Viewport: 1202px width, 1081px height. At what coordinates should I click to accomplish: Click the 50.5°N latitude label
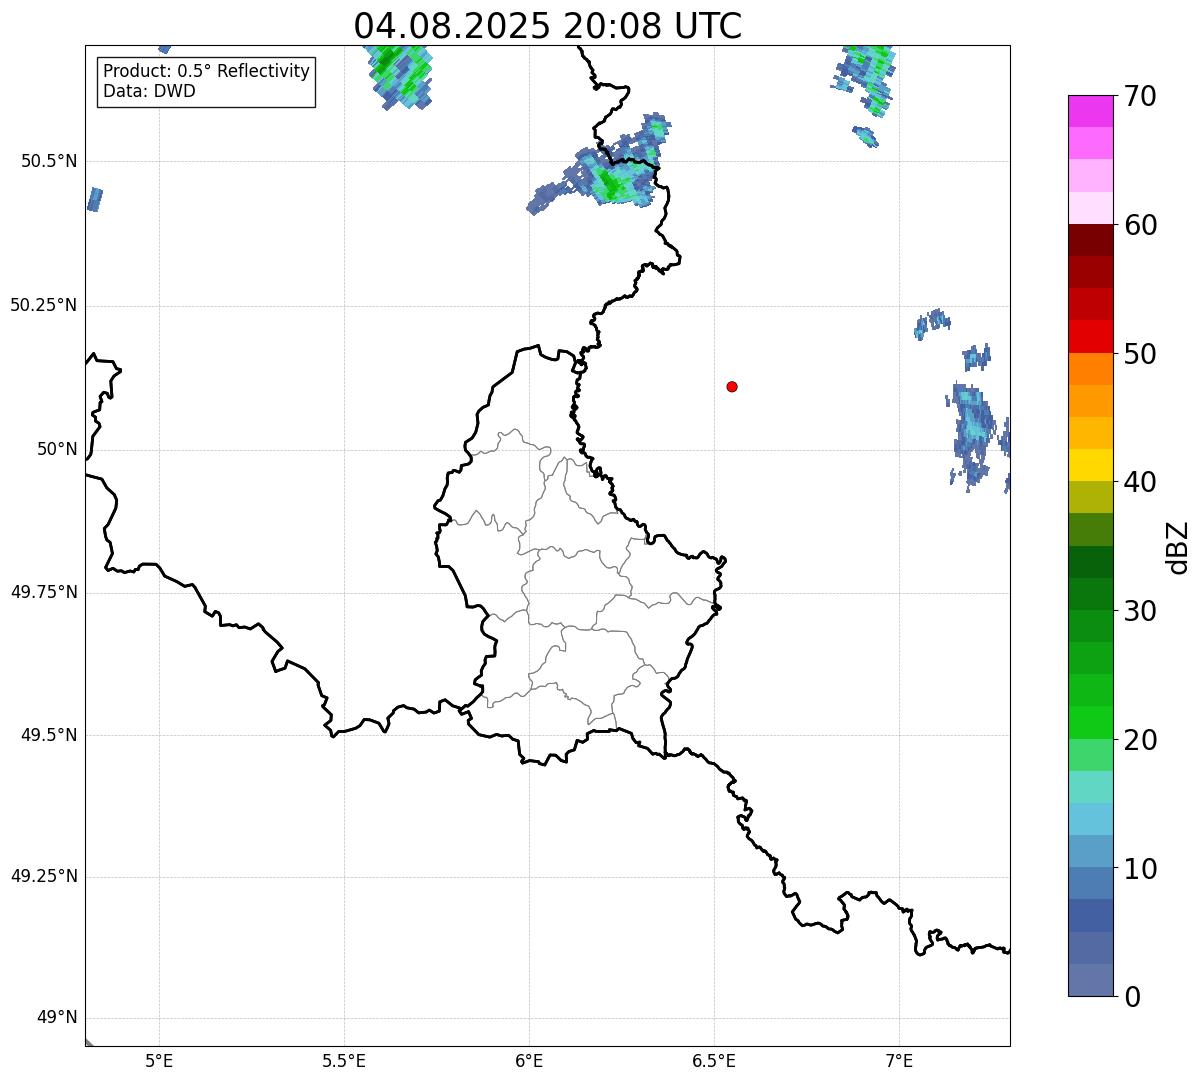tap(48, 162)
